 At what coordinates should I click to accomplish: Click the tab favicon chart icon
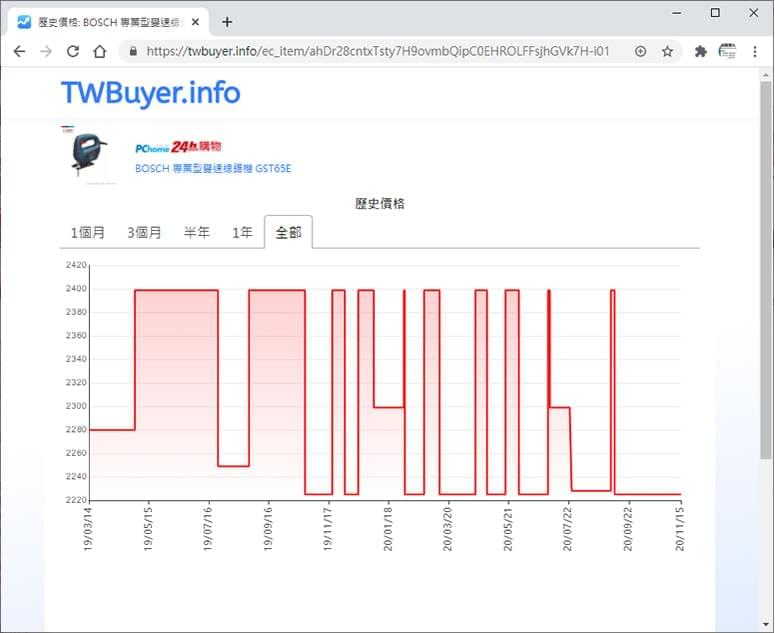[x=24, y=22]
